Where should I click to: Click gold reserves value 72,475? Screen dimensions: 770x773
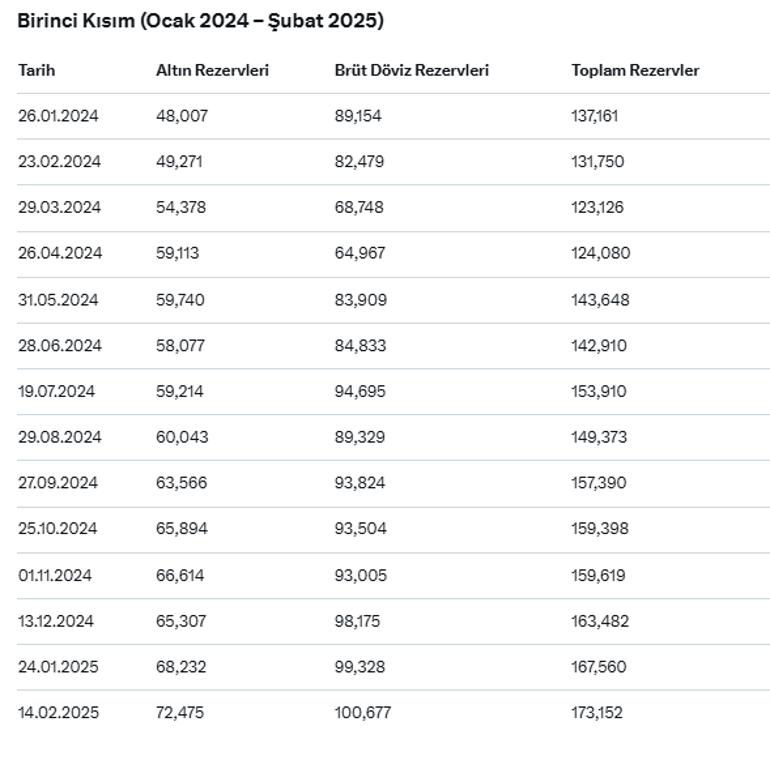click(180, 713)
